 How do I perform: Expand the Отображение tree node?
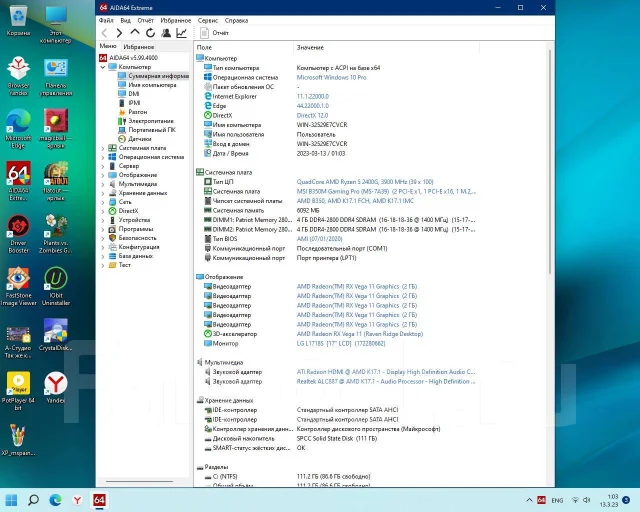point(102,175)
